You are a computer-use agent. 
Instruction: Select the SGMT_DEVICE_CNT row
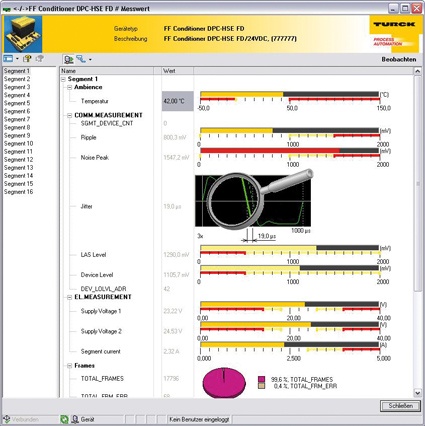tap(107, 123)
